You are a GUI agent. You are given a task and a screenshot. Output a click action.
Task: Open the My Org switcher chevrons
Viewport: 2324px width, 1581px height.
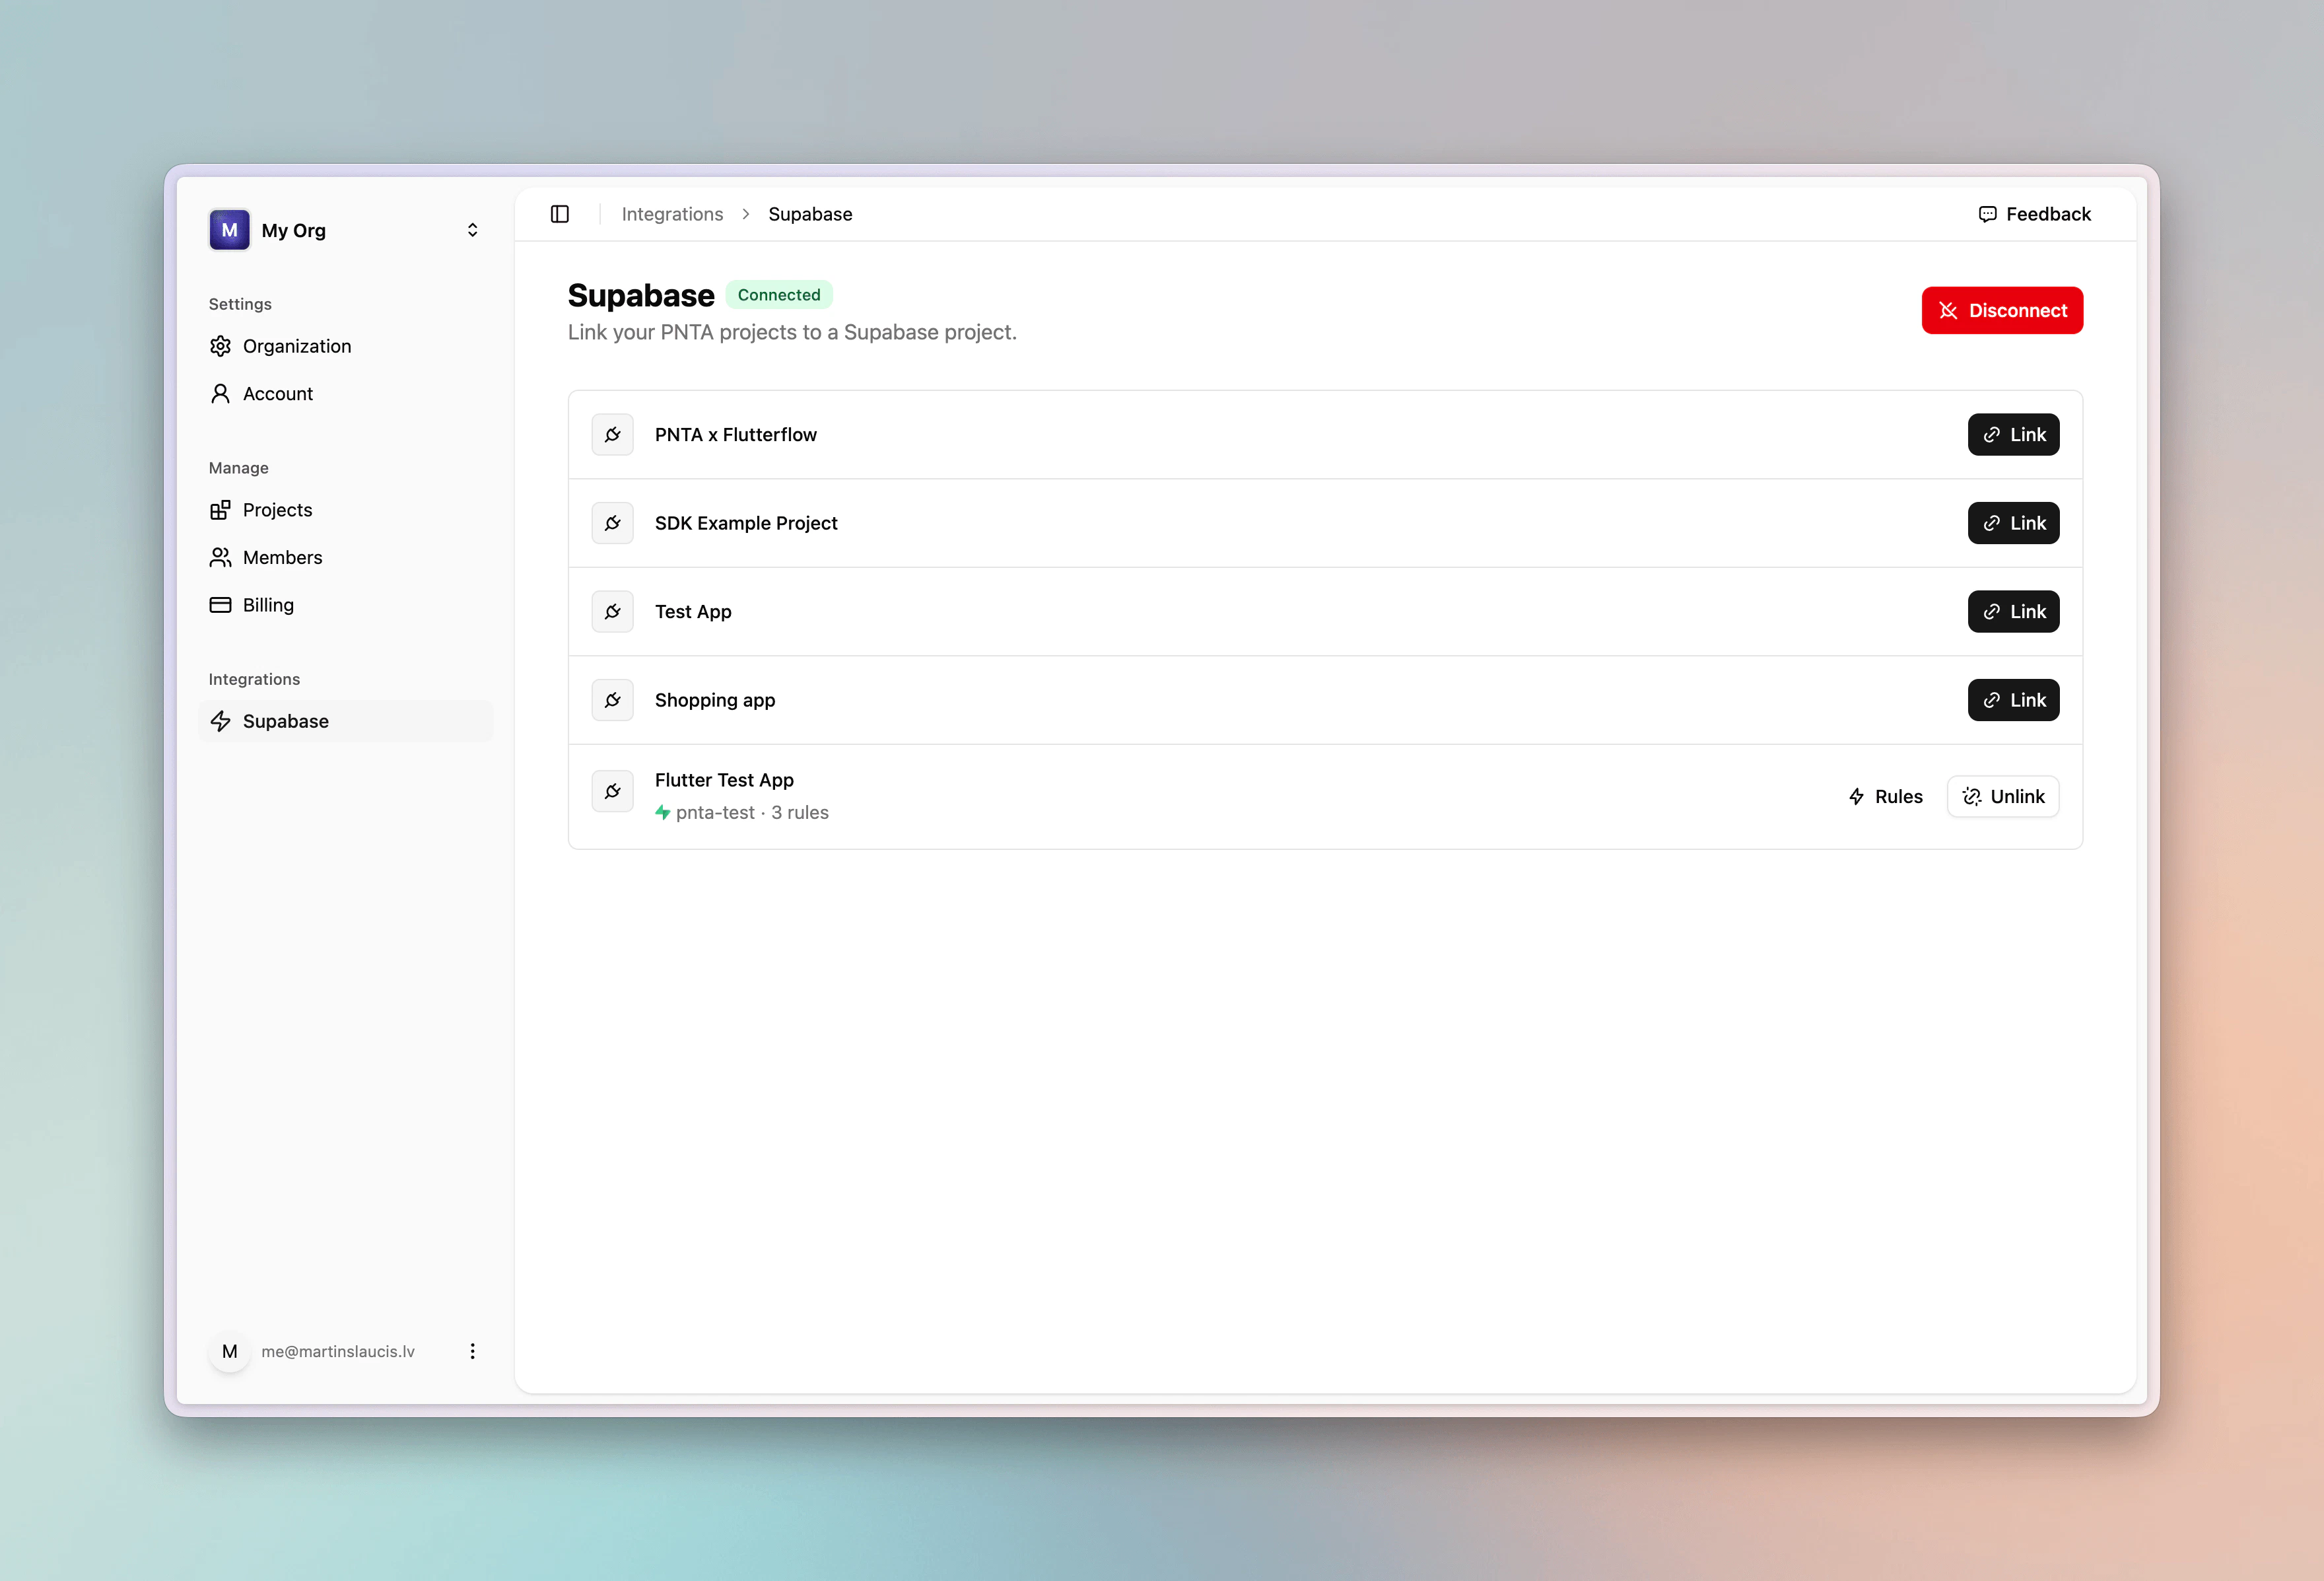[472, 230]
